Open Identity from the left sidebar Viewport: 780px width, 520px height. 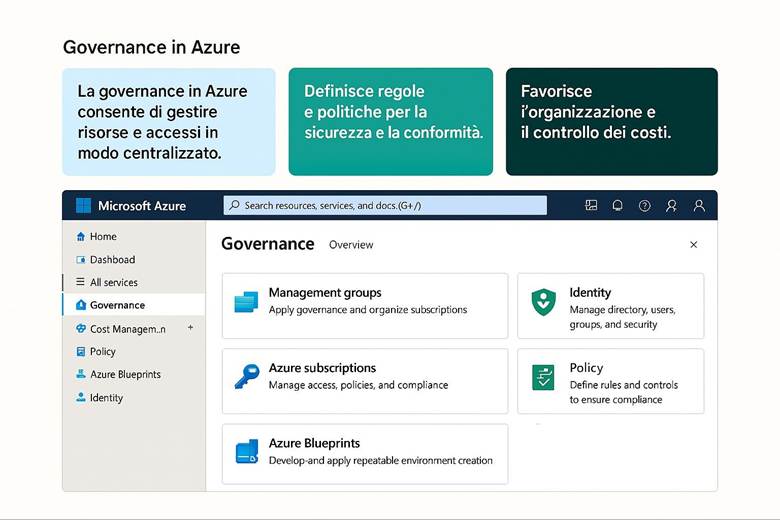[106, 398]
